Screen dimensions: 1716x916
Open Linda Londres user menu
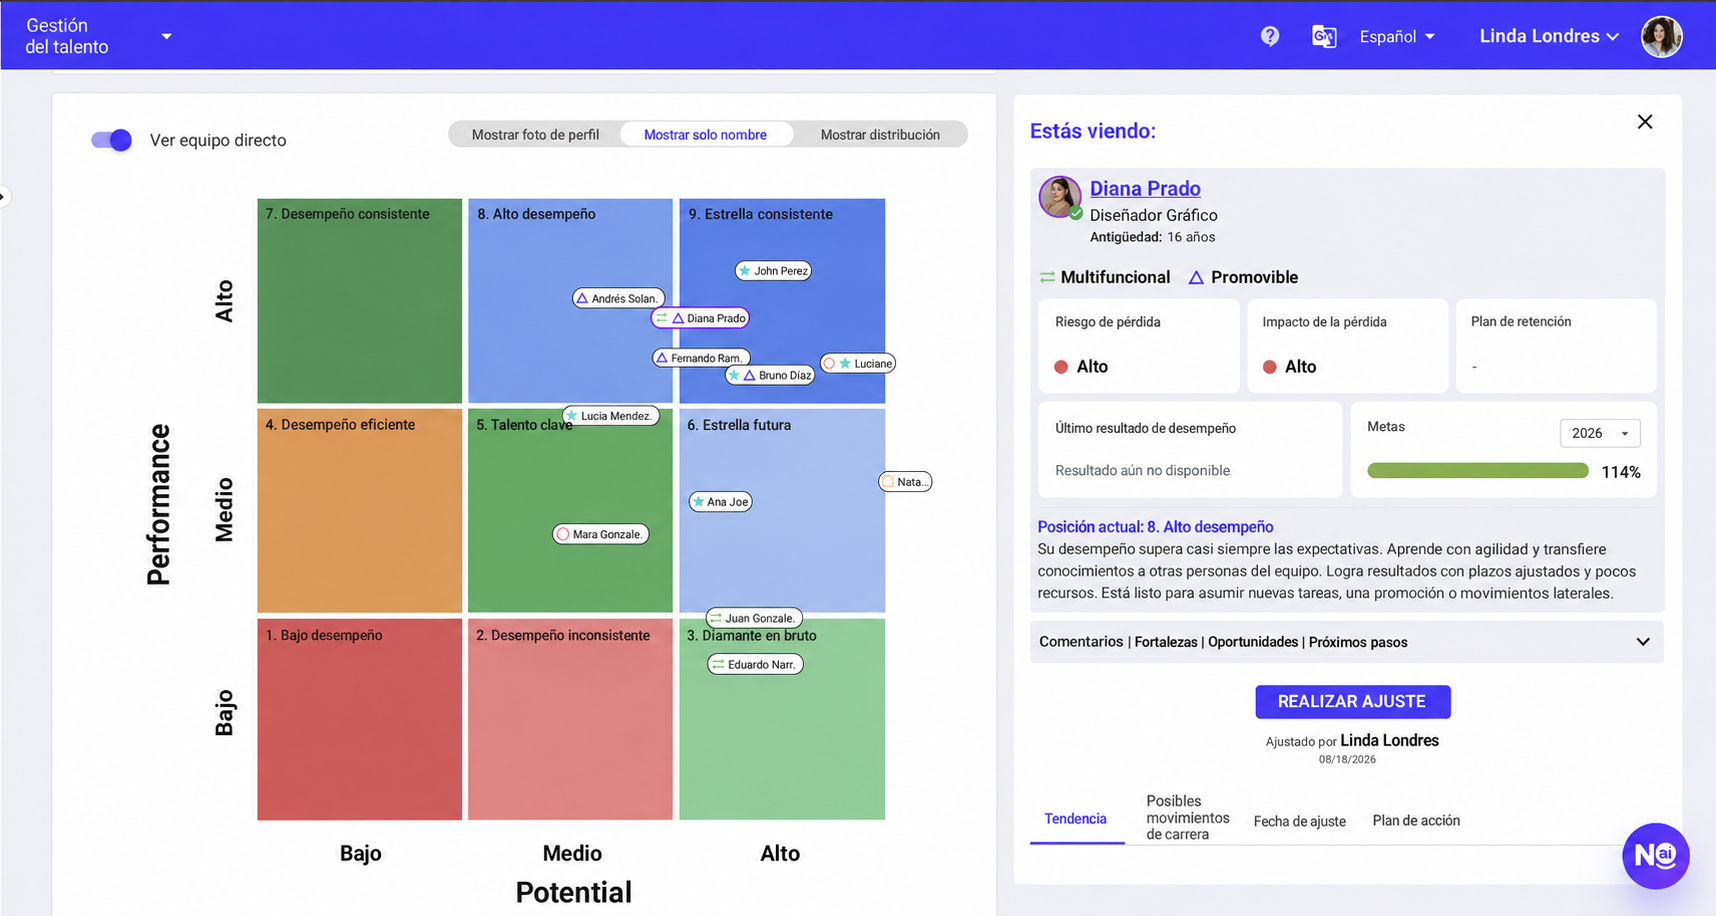pyautogui.click(x=1549, y=36)
